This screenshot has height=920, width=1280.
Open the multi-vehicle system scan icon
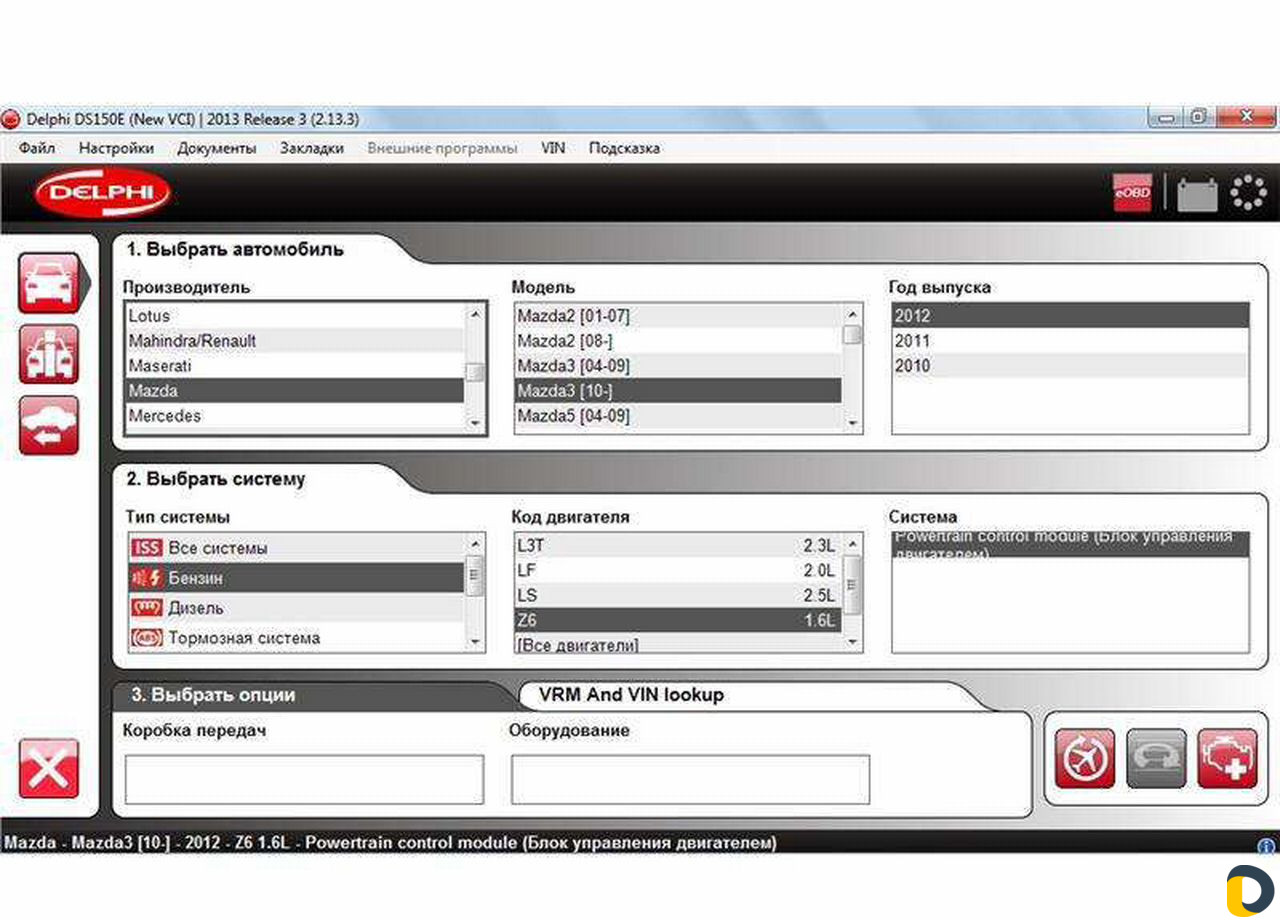click(49, 354)
